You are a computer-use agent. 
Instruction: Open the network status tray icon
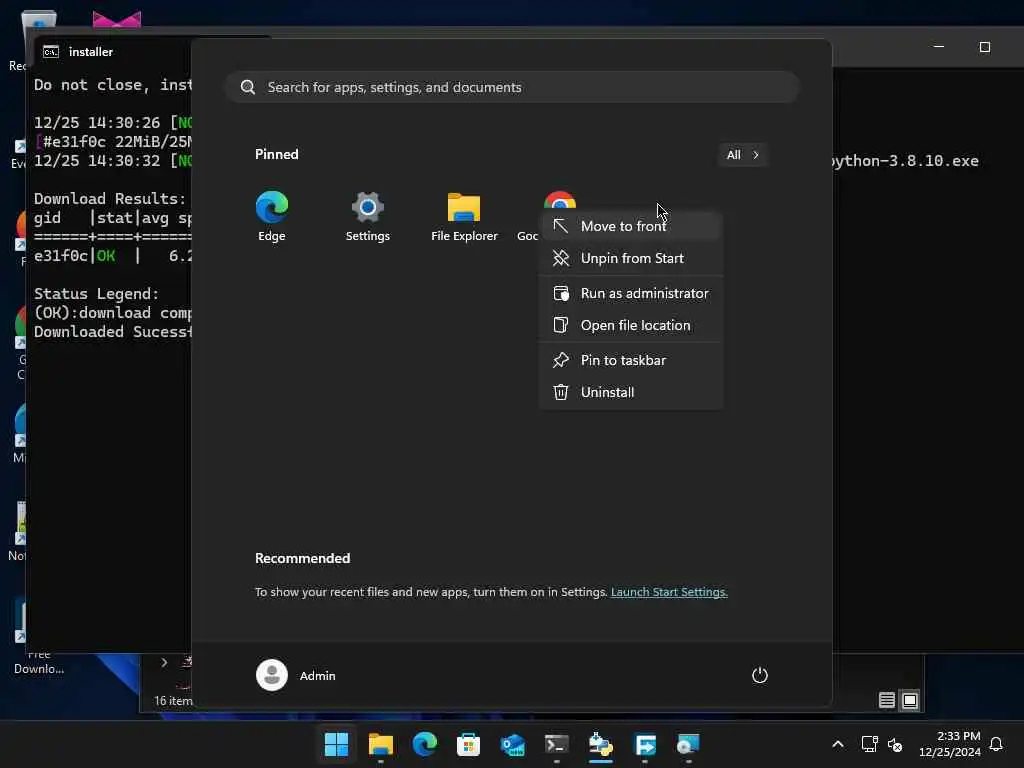[x=869, y=744]
